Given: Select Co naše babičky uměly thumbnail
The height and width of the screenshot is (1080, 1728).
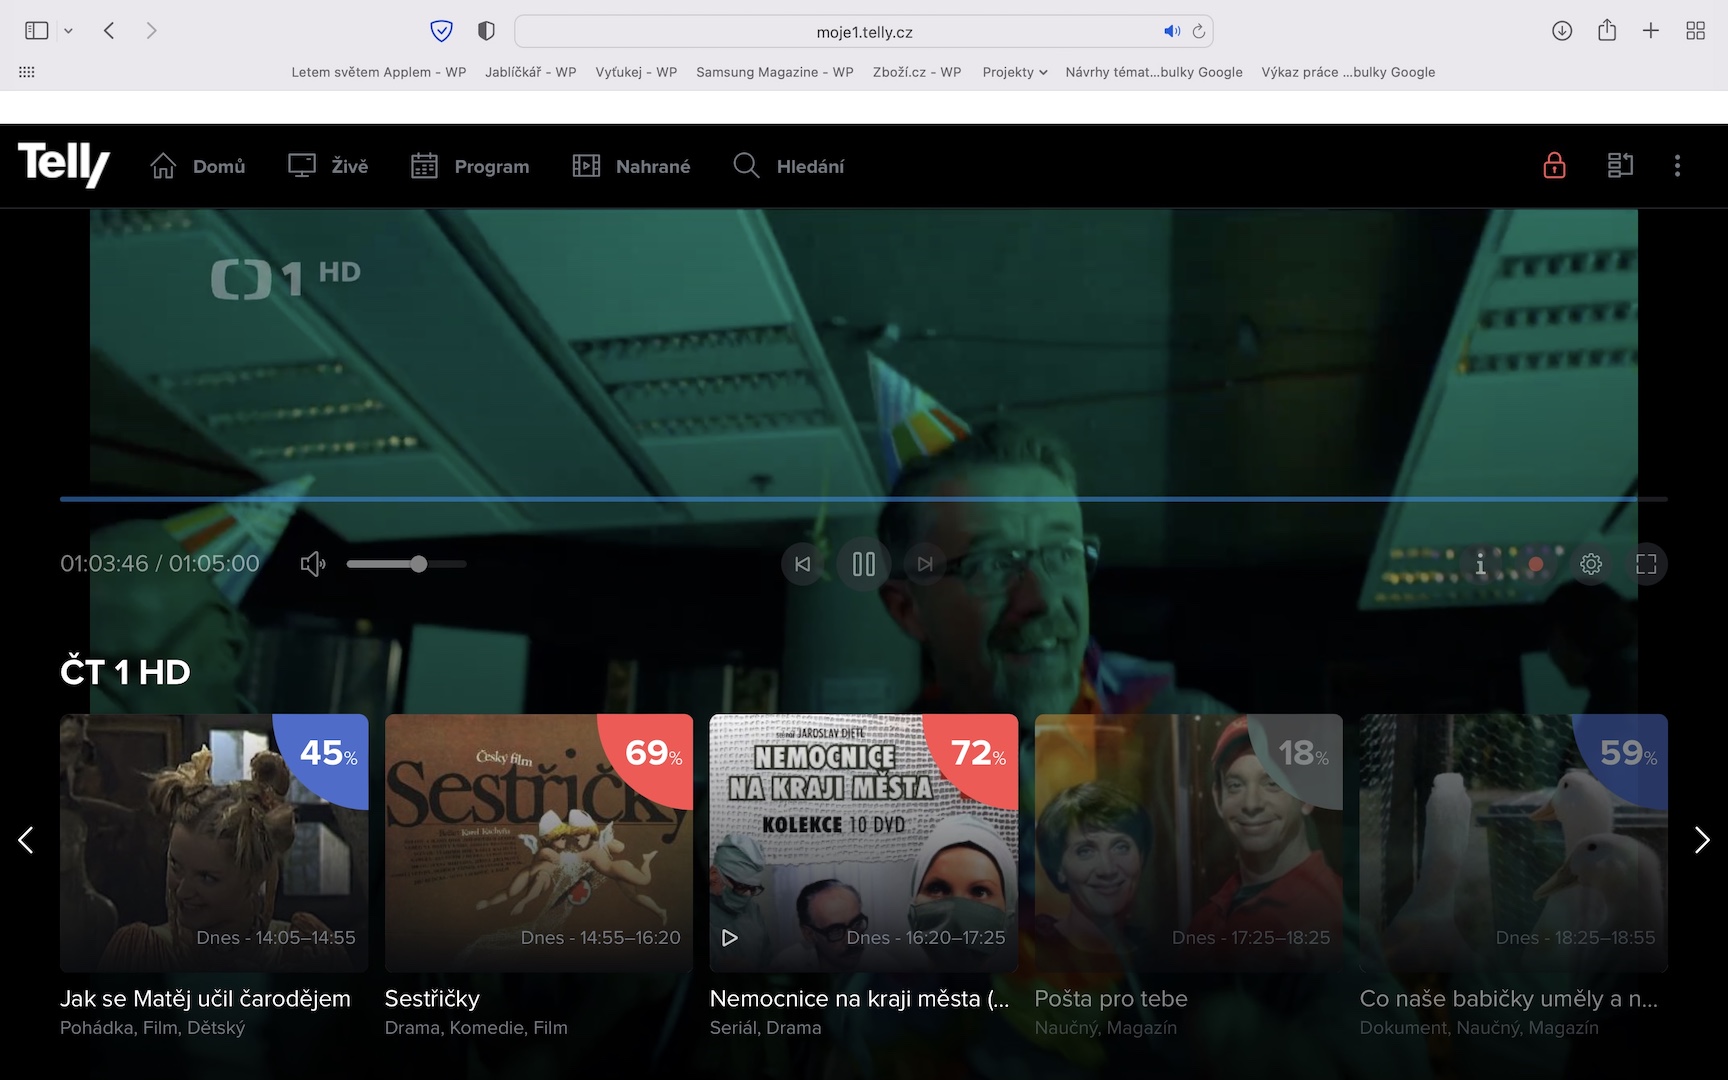Looking at the screenshot, I should pyautogui.click(x=1514, y=843).
